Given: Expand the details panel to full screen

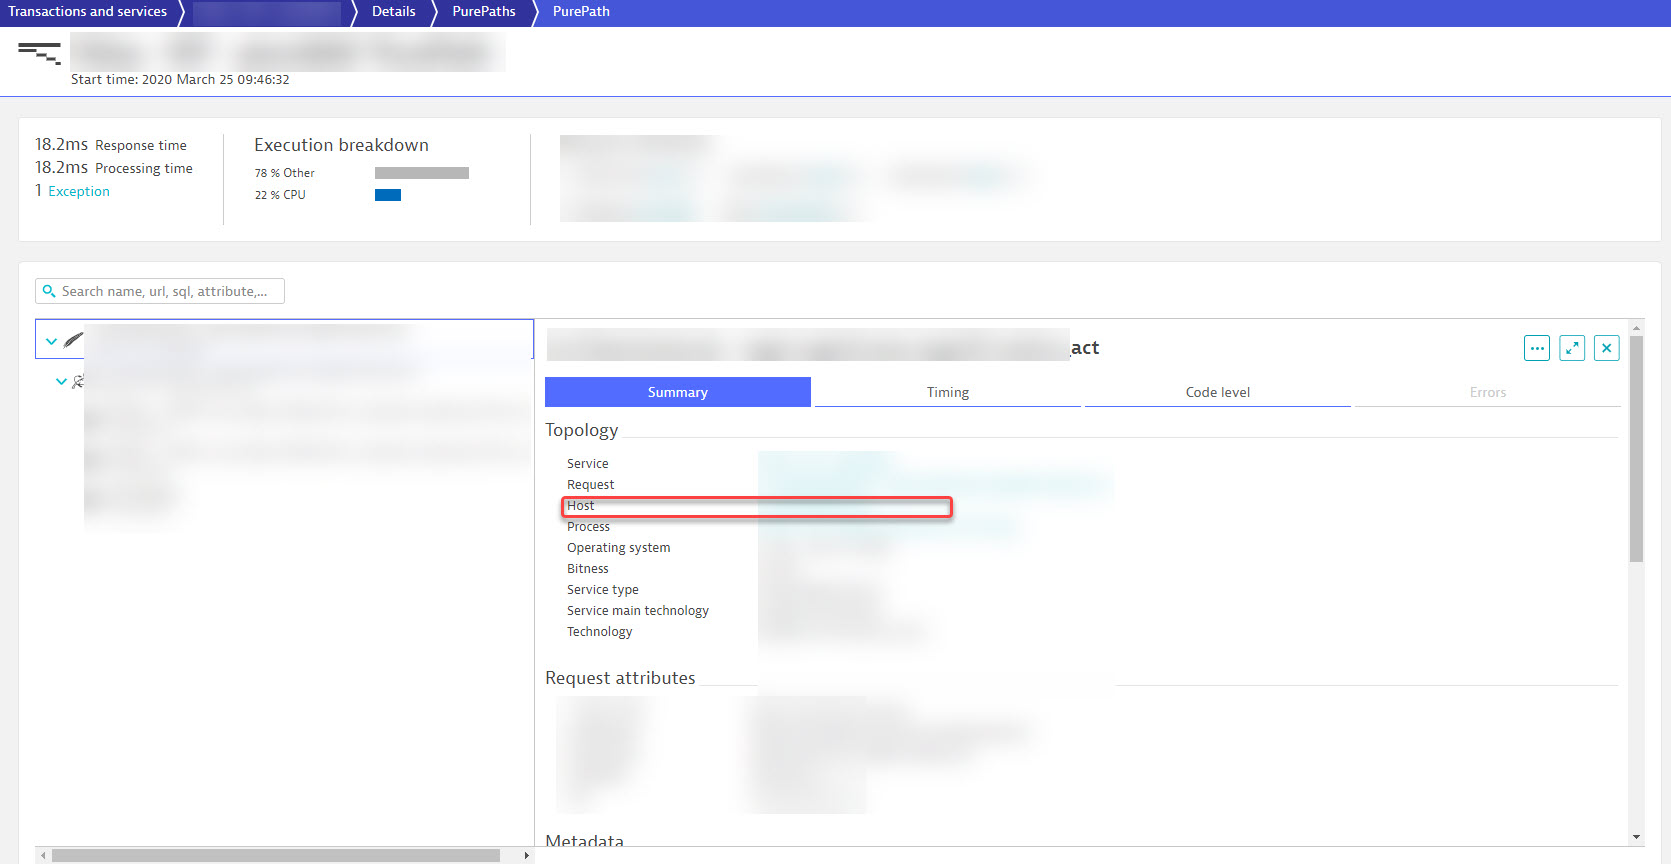Looking at the screenshot, I should (x=1572, y=348).
